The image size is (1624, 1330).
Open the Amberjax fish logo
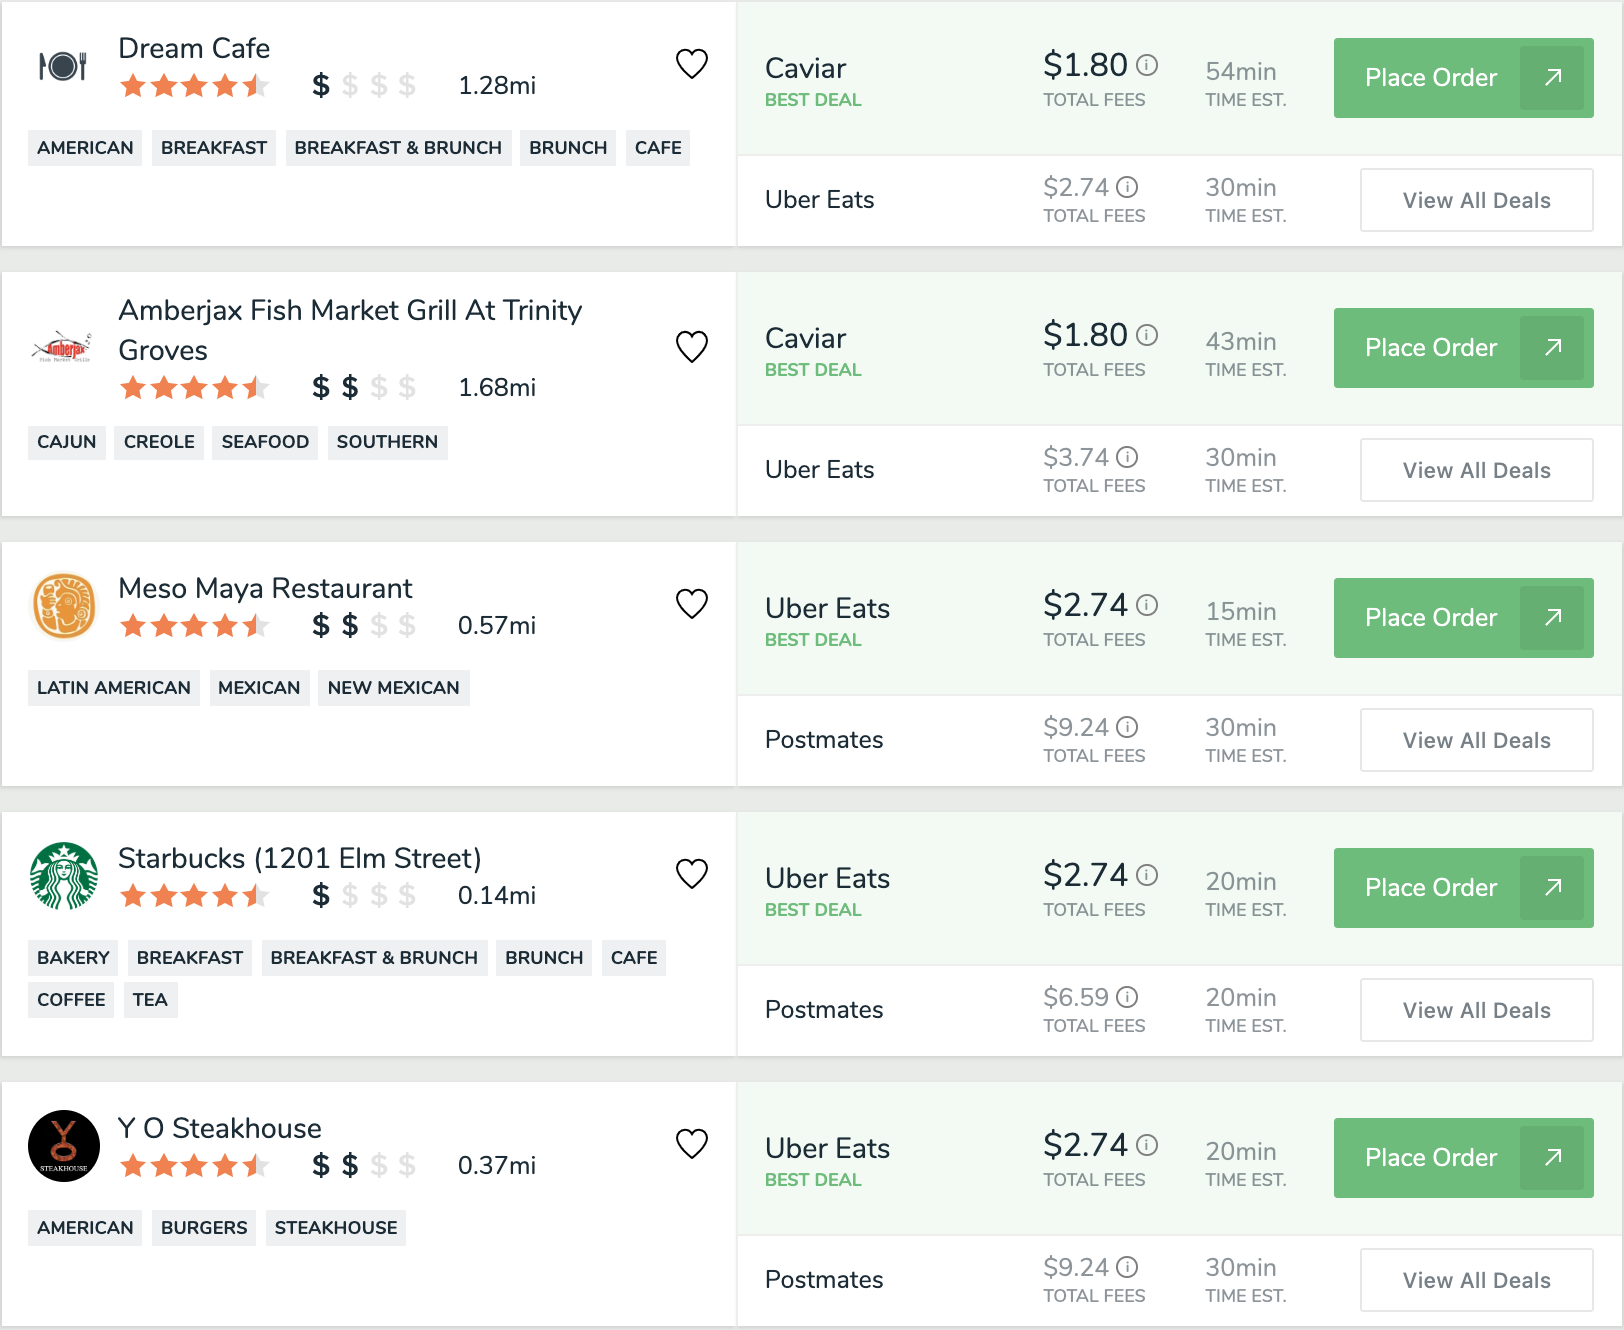pyautogui.click(x=62, y=348)
